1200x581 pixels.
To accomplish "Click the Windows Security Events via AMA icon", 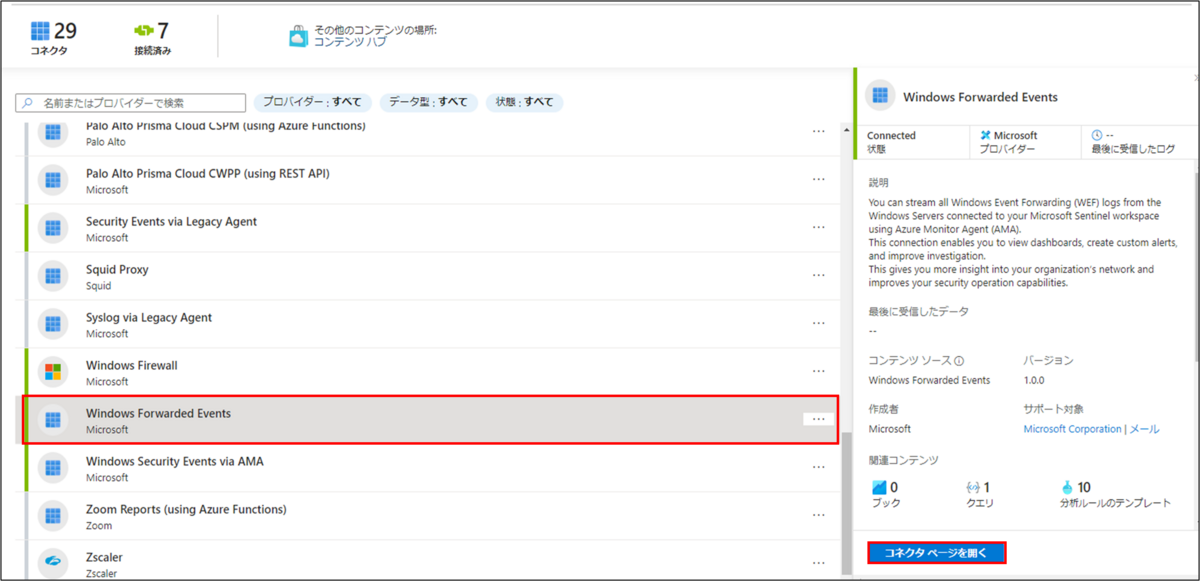I will coord(52,468).
